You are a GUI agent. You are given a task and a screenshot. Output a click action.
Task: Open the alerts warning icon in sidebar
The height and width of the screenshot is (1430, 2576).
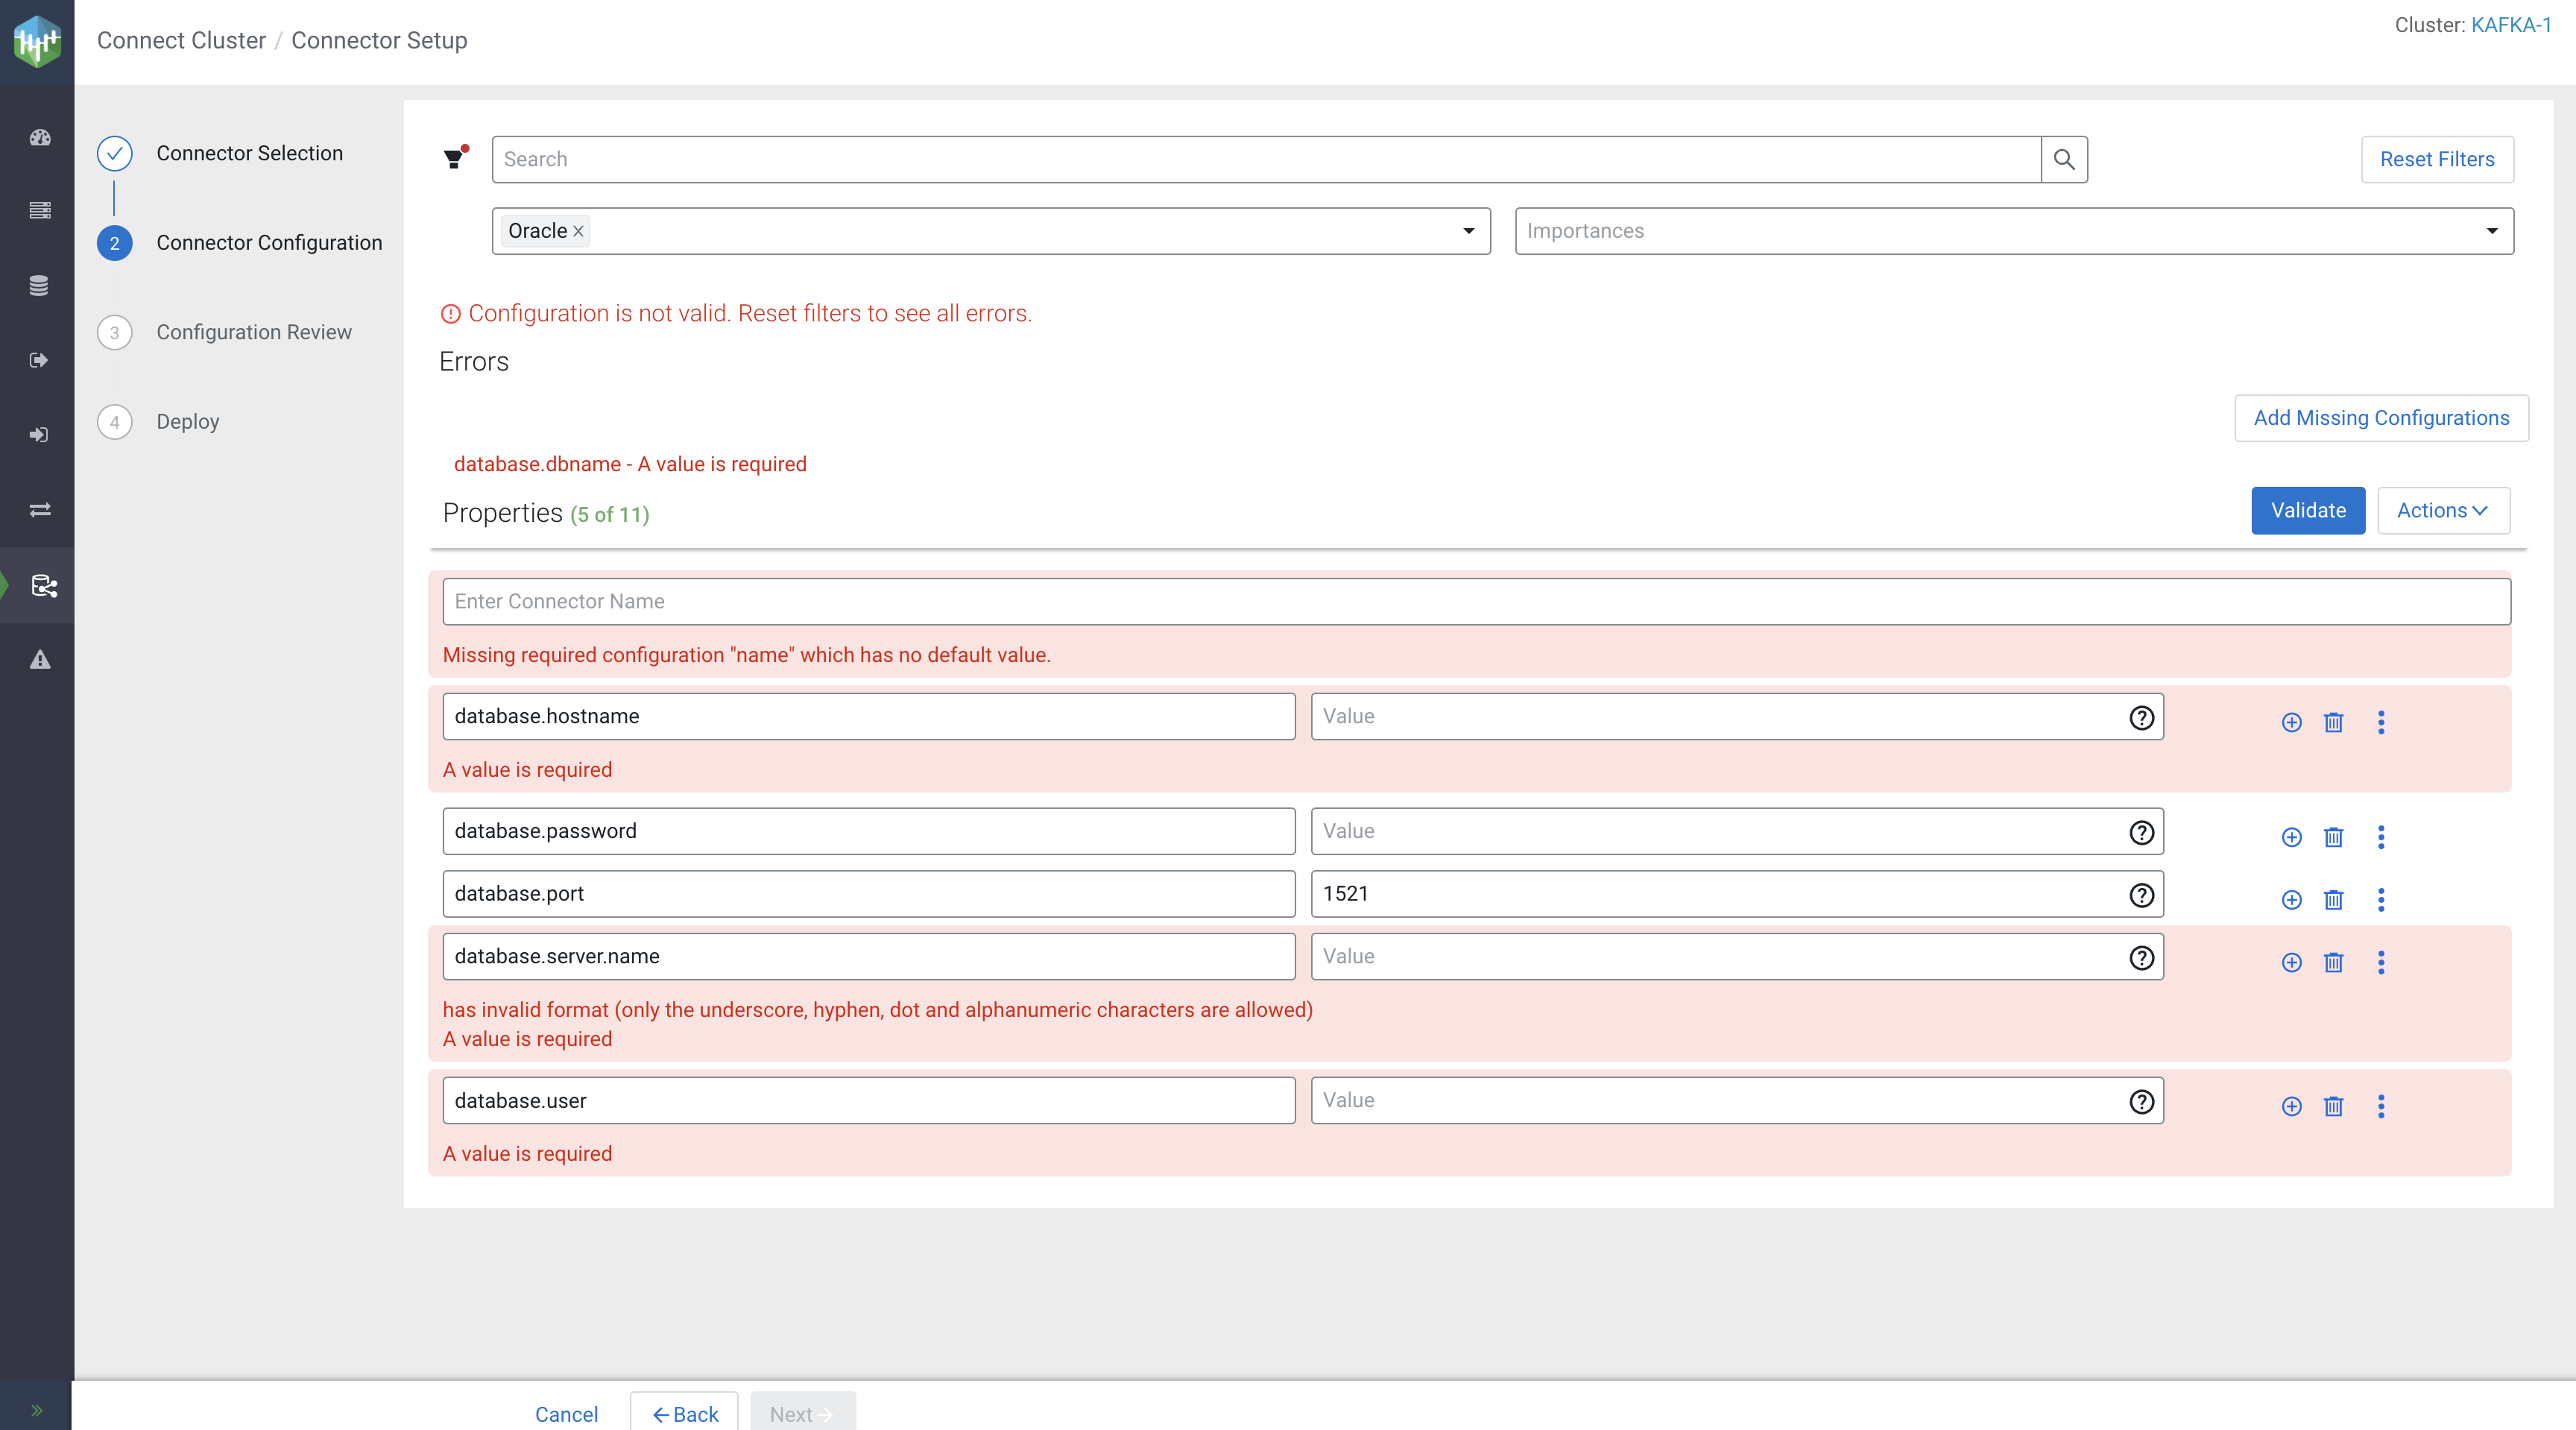[39, 660]
